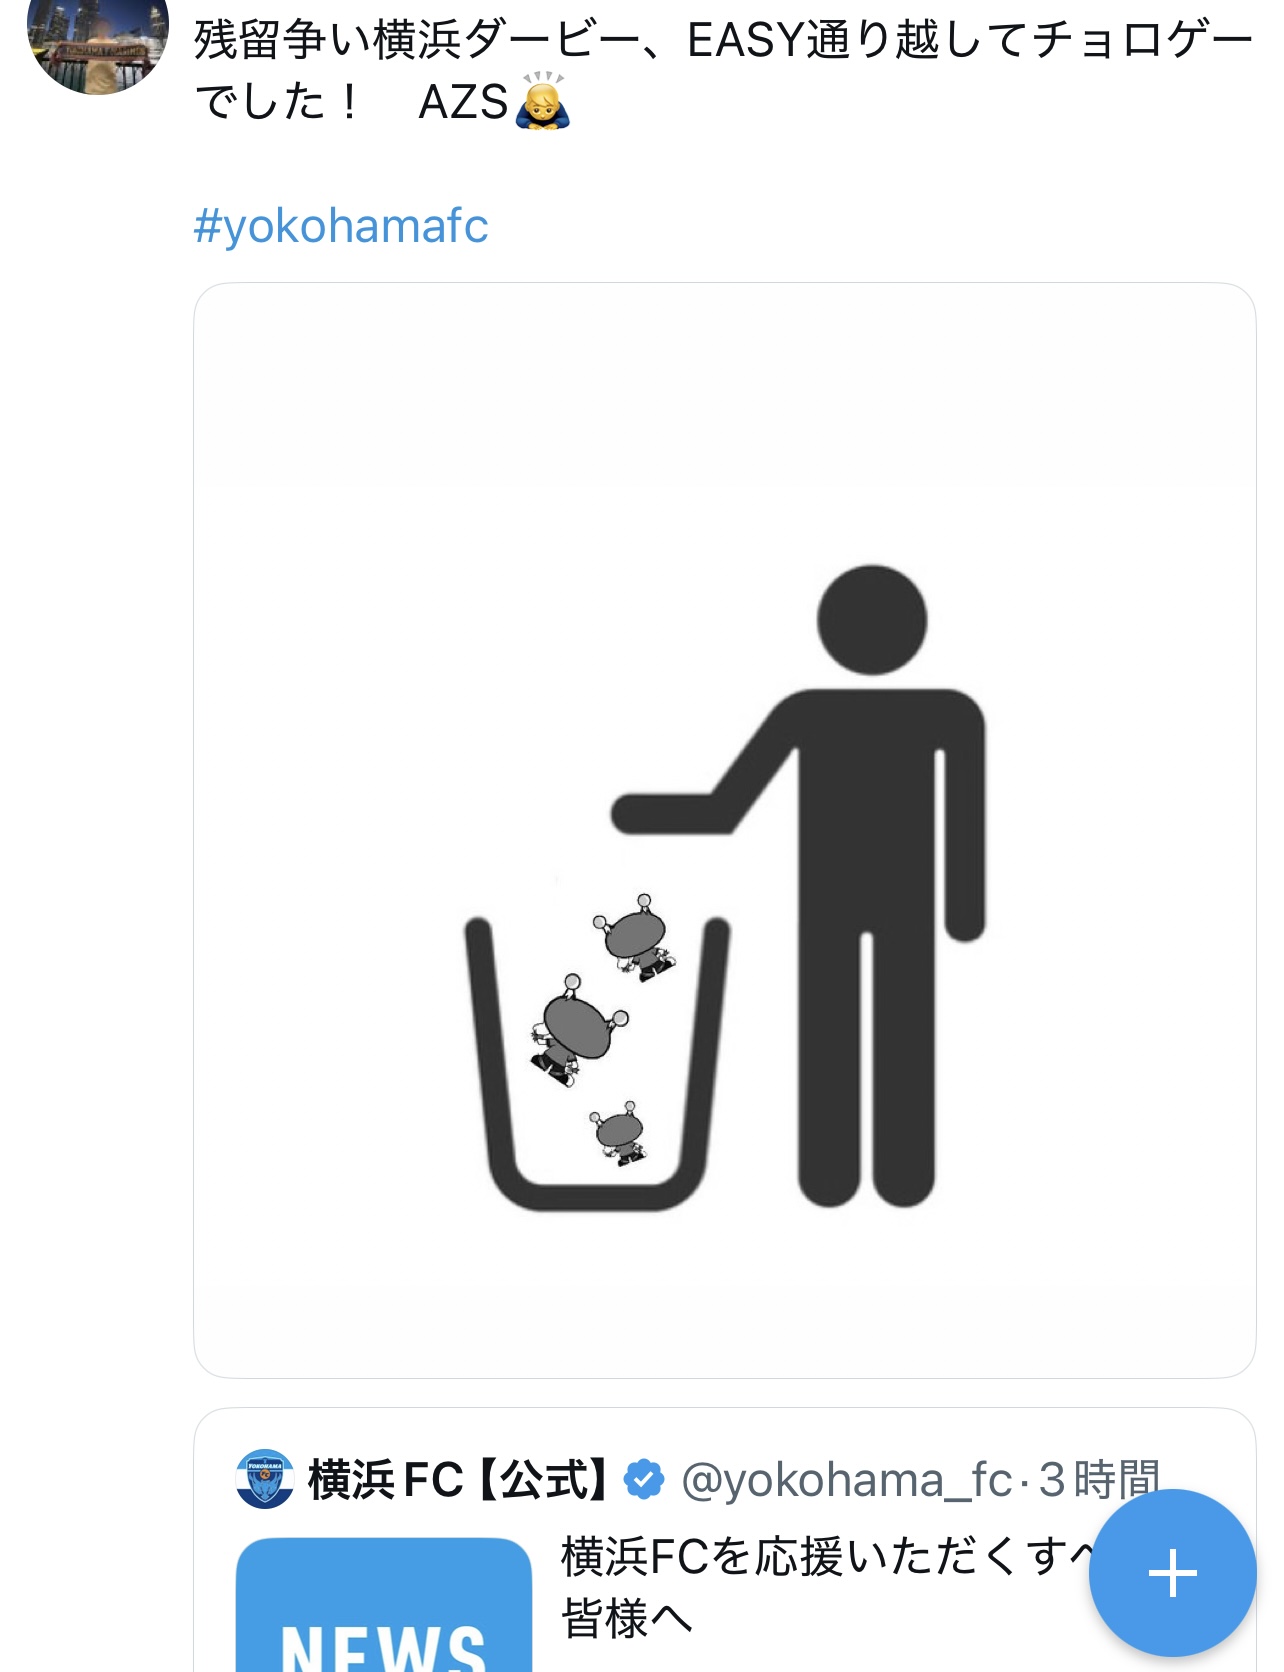
Task: Open the blue NEWS thumbnail
Action: click(384, 1610)
